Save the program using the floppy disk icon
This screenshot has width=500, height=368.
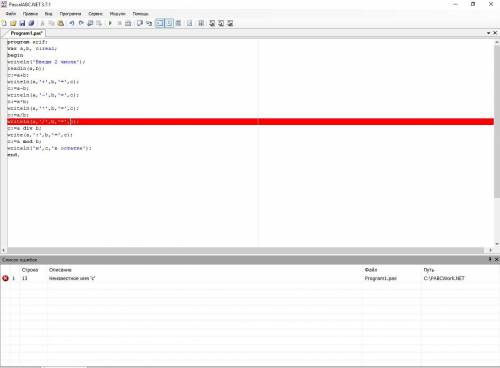[x=22, y=23]
